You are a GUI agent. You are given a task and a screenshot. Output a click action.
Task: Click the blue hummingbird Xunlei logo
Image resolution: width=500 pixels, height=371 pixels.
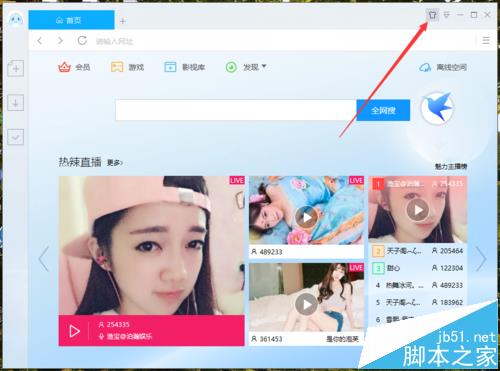(x=437, y=108)
